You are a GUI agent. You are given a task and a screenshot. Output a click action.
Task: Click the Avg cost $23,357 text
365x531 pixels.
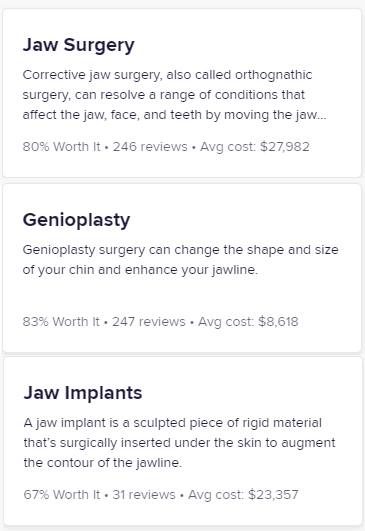pyautogui.click(x=243, y=494)
